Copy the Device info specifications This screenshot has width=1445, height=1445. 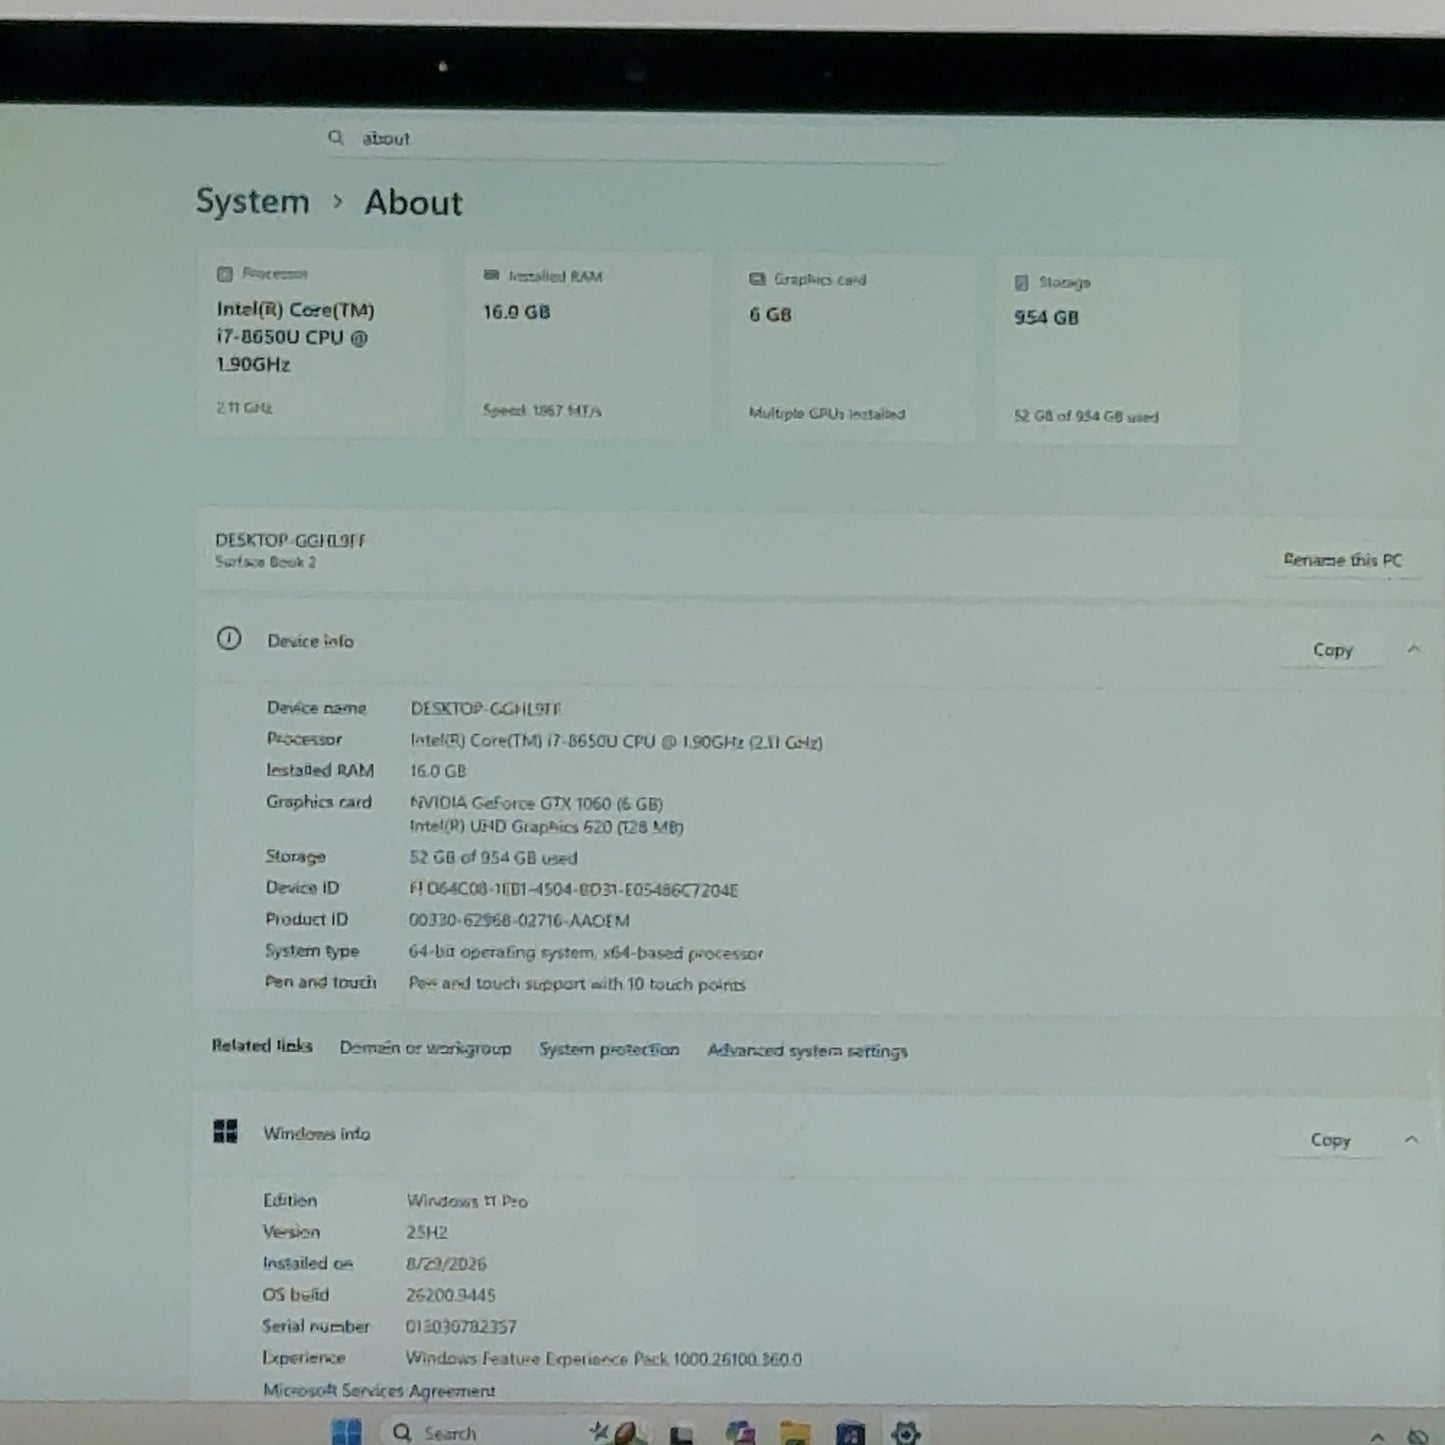click(x=1332, y=650)
